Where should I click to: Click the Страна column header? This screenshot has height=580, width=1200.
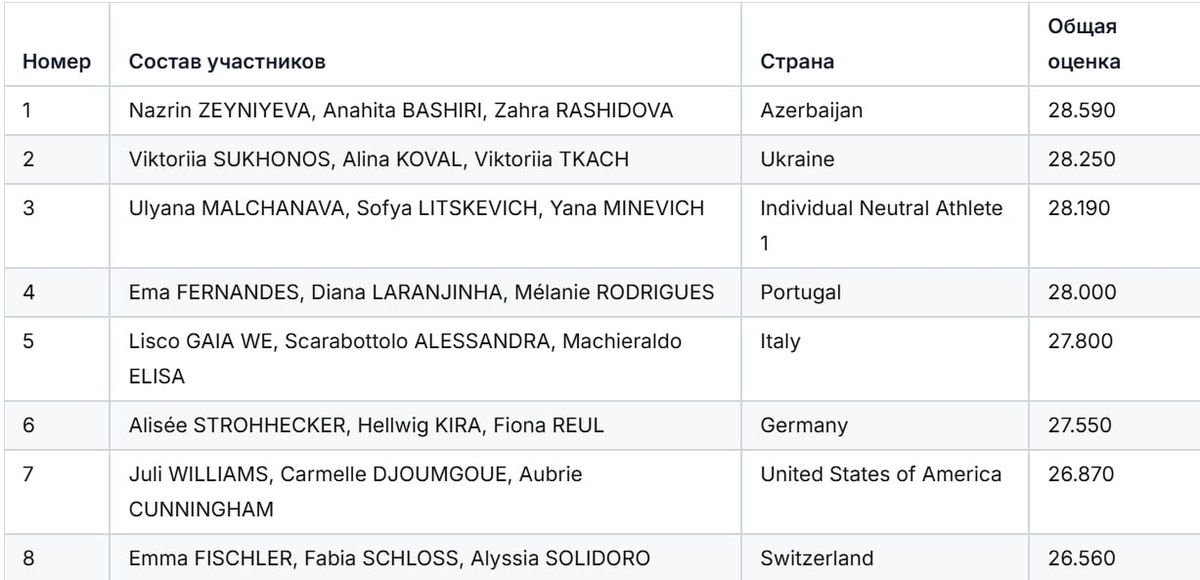(x=797, y=62)
